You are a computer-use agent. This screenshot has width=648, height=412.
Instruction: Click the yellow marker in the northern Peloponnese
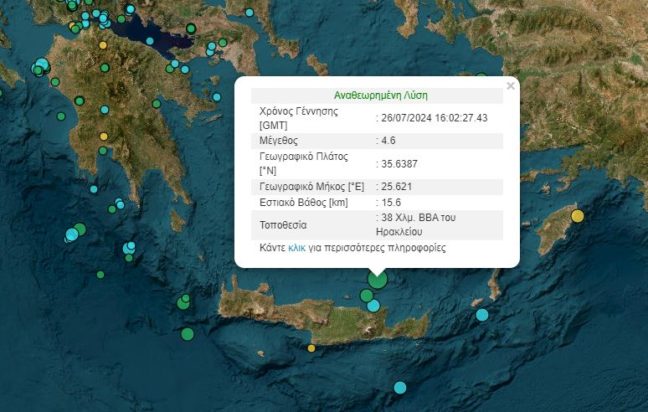click(103, 45)
